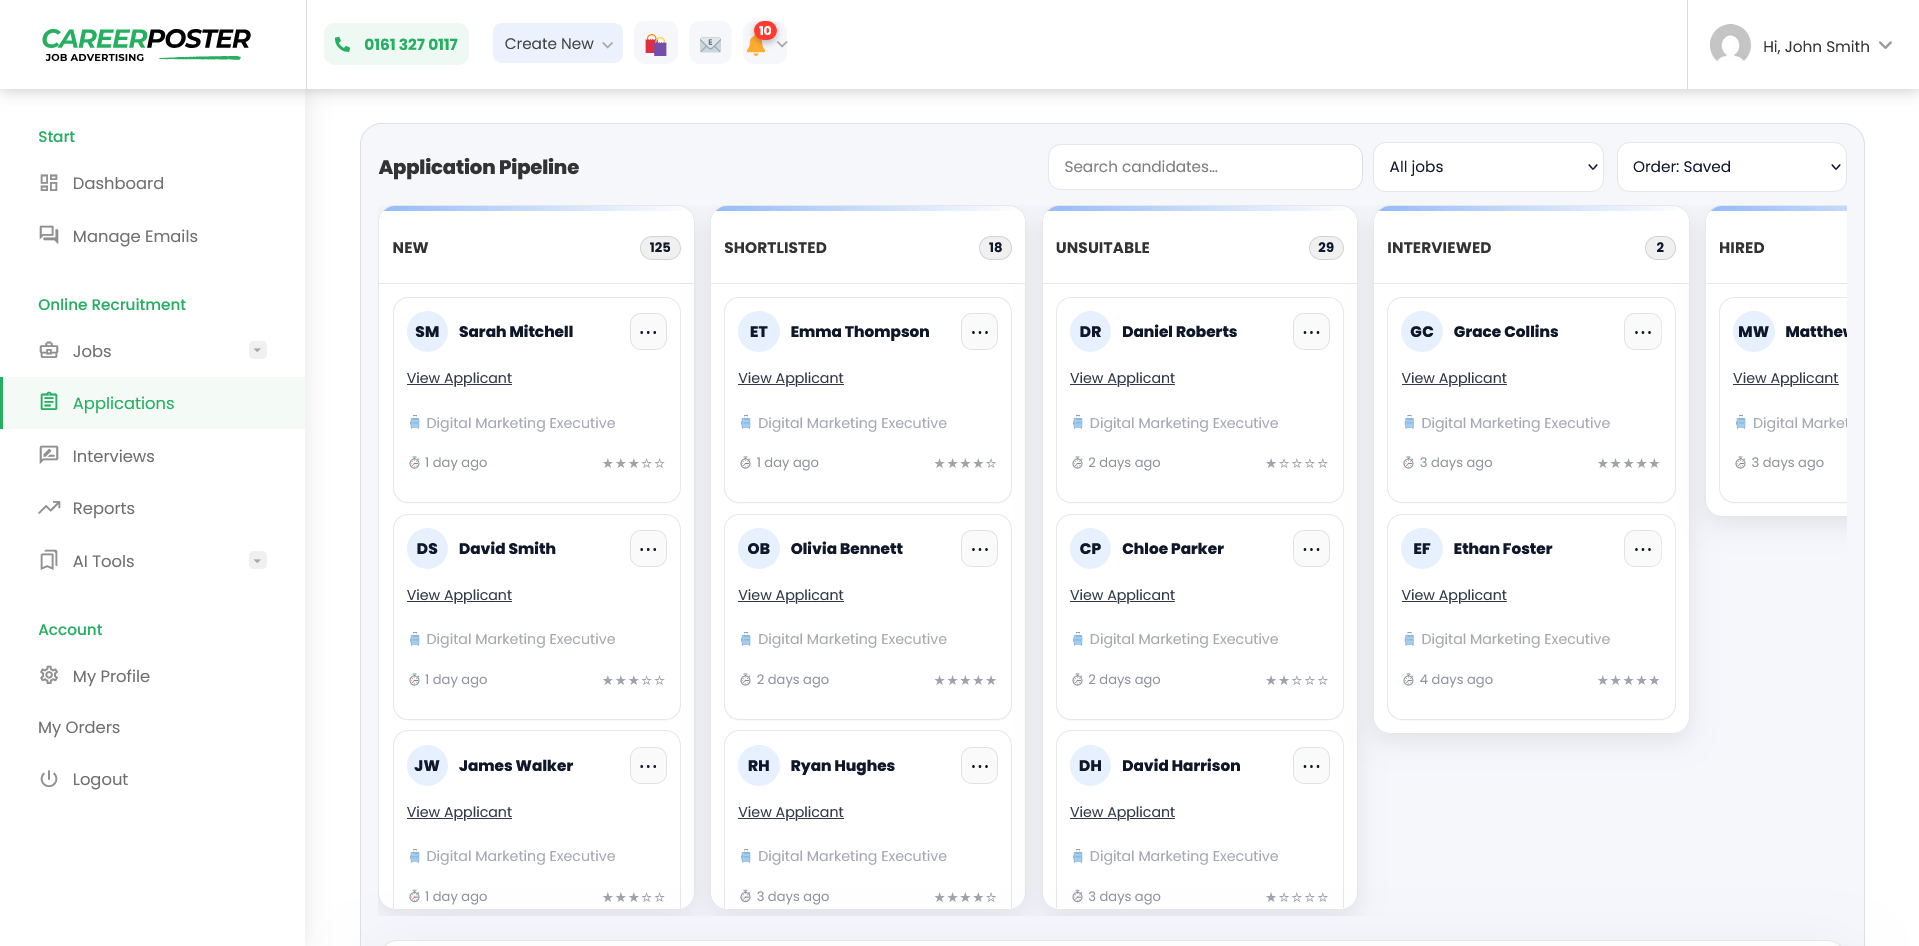Click the INTERVIEWED column header
This screenshot has width=1919, height=946.
[x=1439, y=248]
